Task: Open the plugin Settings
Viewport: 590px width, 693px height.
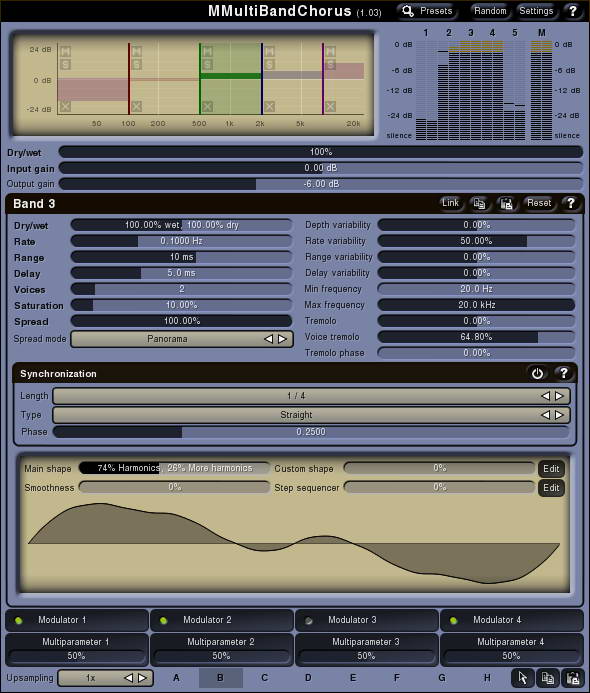Action: point(536,11)
